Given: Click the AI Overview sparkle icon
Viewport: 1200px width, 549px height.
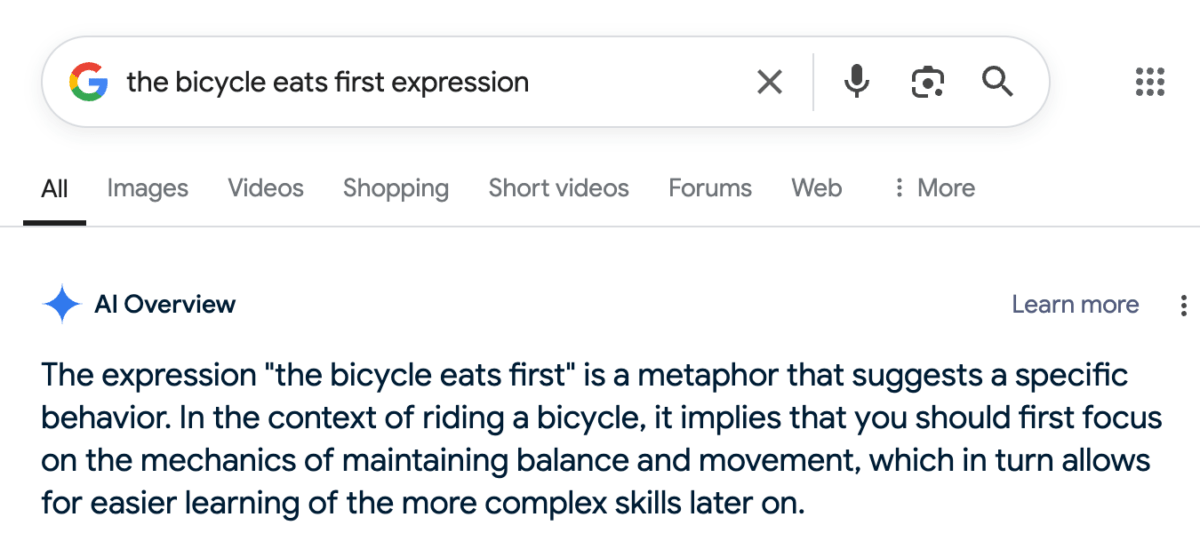Looking at the screenshot, I should coord(62,304).
